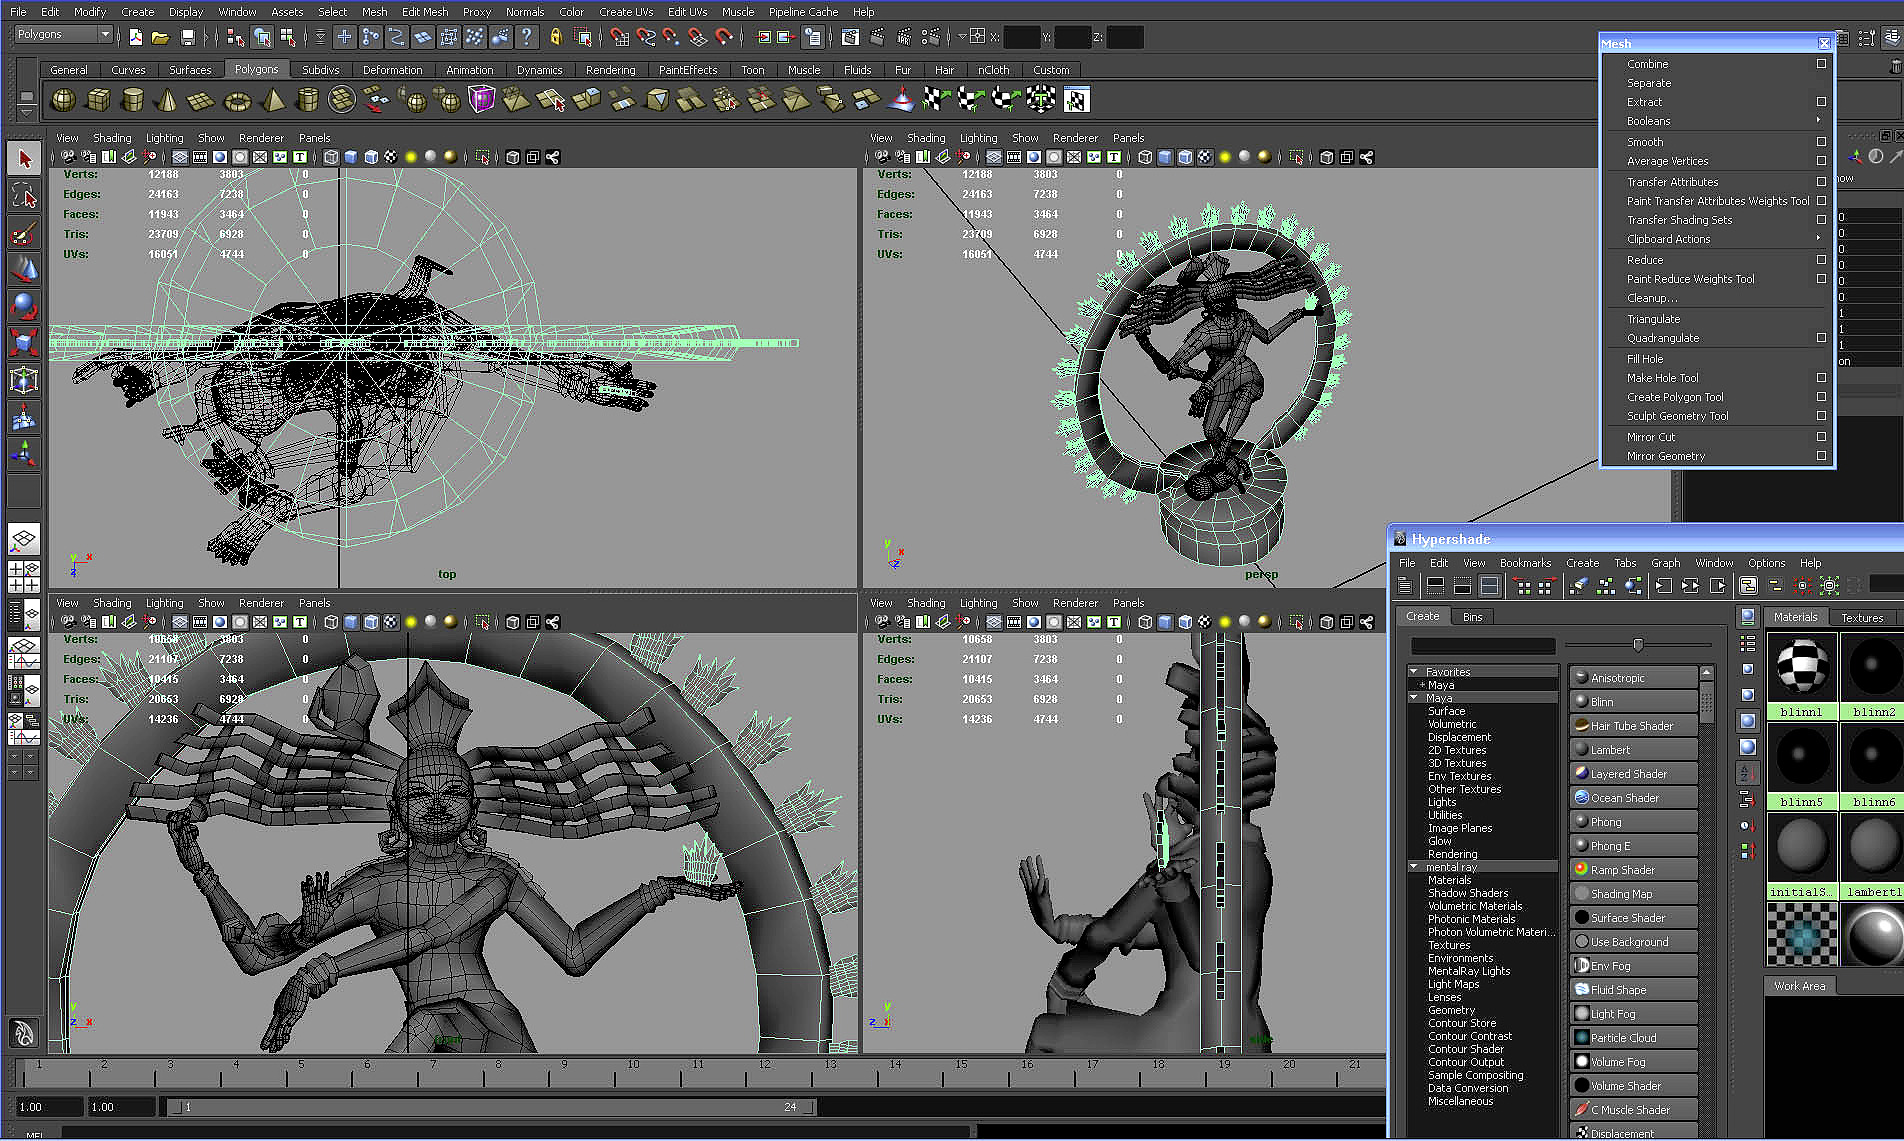This screenshot has width=1904, height=1141.
Task: Click the playback range slider bar
Action: [491, 1107]
